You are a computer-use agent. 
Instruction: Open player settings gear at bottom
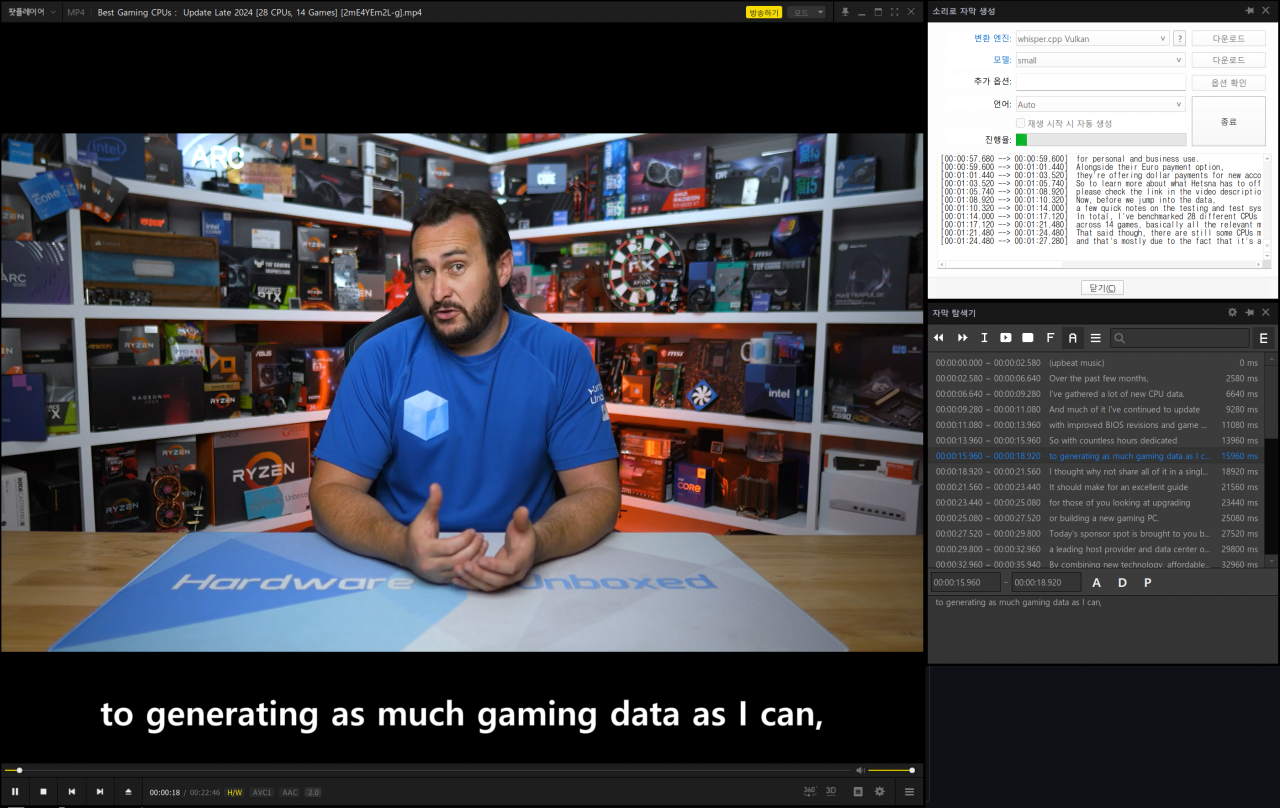880,791
